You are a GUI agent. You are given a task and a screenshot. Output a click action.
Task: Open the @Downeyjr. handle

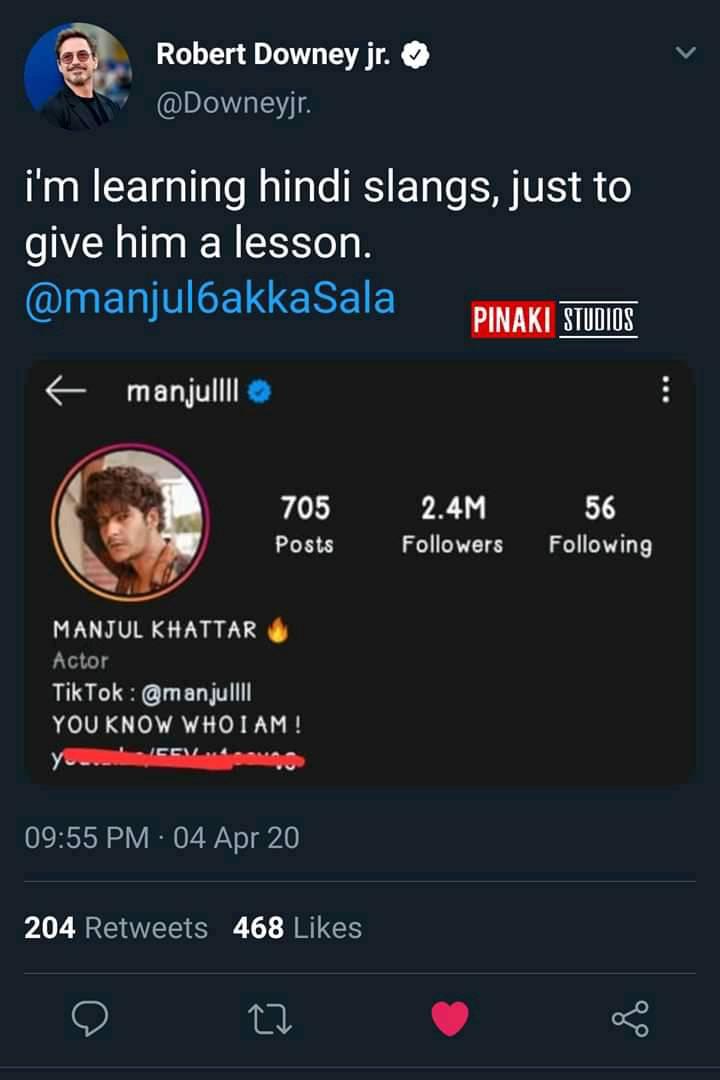234,104
